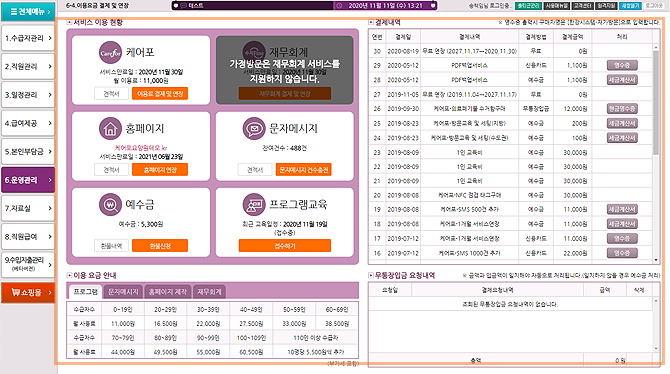Click the 예수금 won coin icon
Image resolution: width=670 pixels, height=374 pixels.
[110, 204]
